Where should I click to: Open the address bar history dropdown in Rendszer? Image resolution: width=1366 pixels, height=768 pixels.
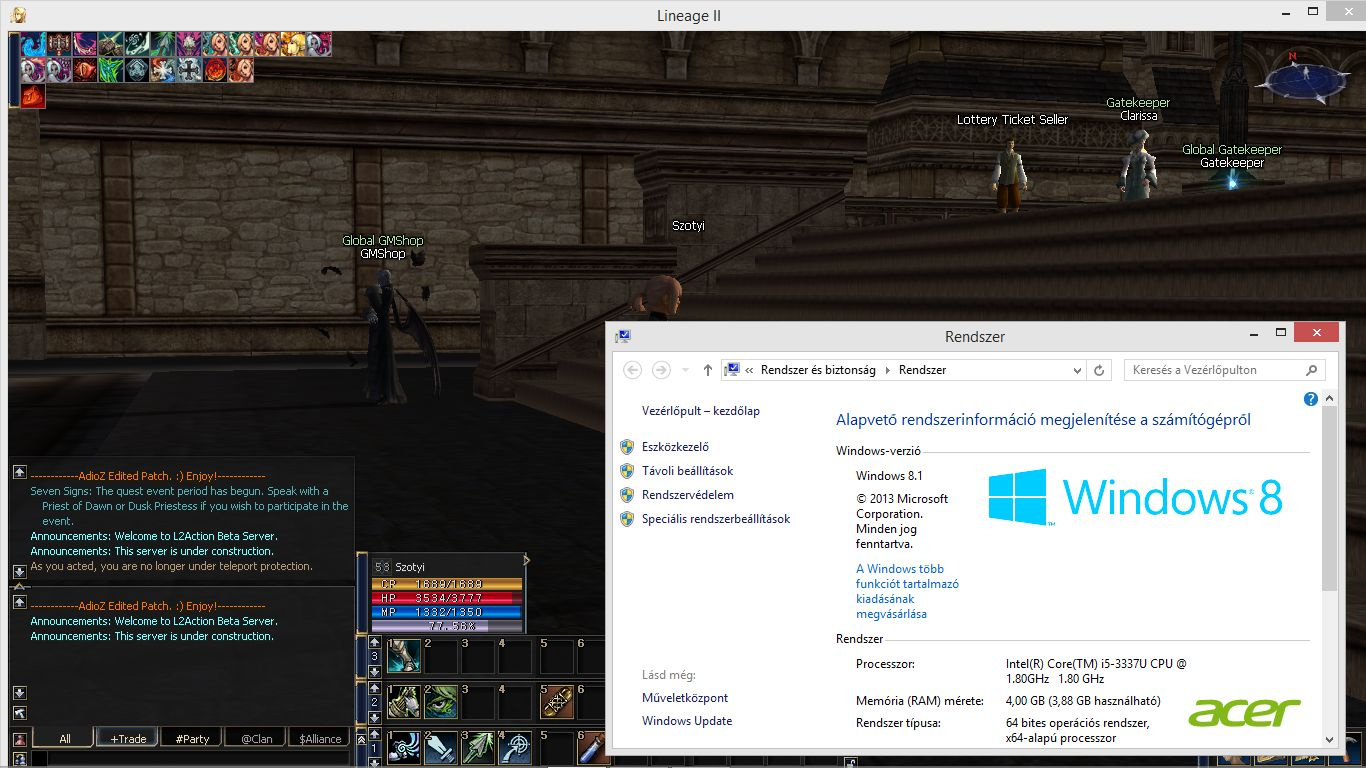coord(1077,370)
